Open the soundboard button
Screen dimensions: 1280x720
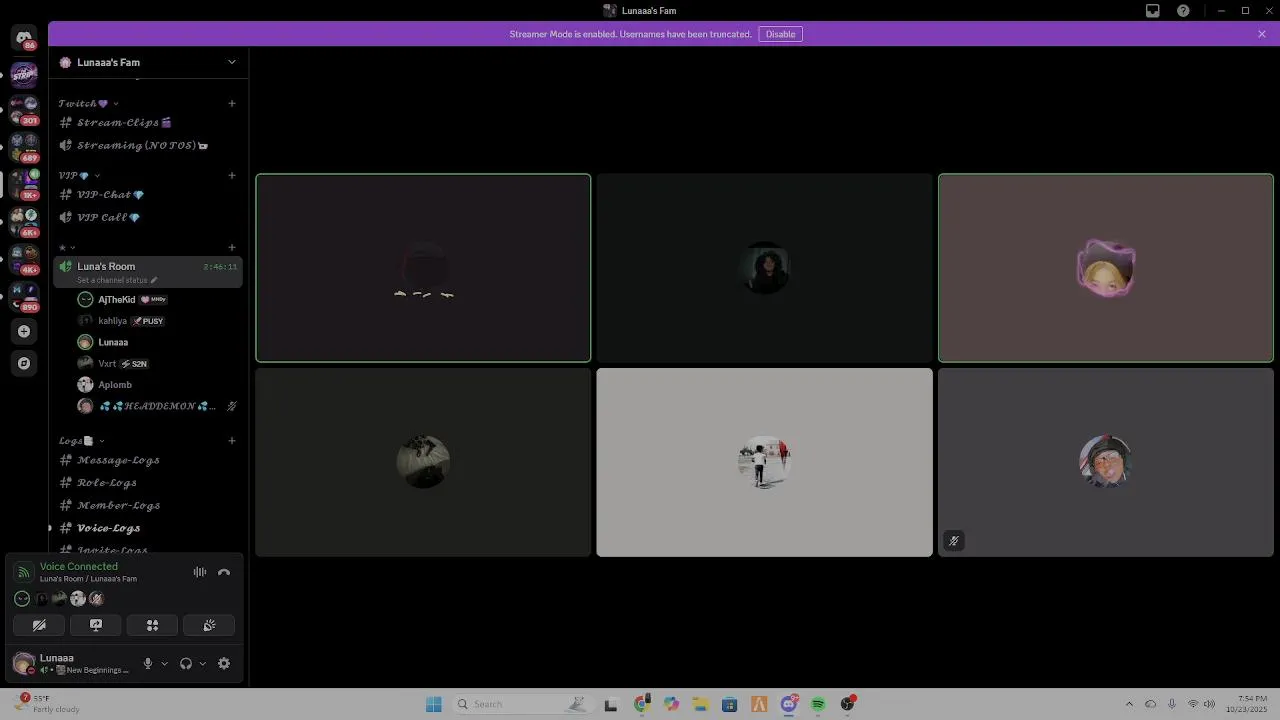[210, 625]
